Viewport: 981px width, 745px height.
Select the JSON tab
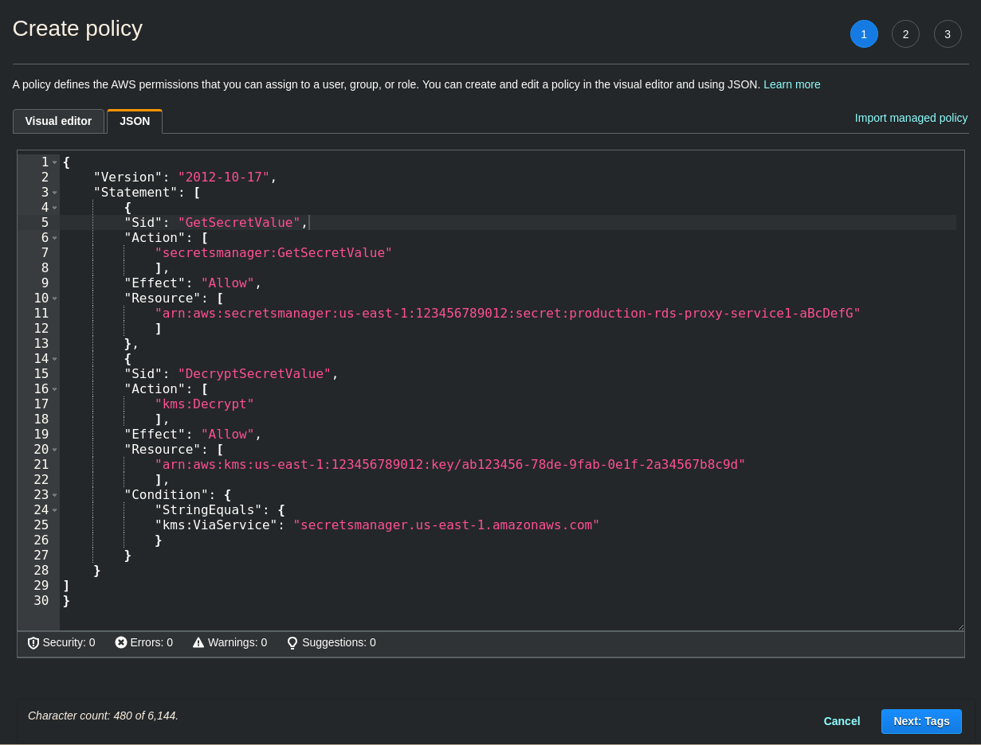click(134, 121)
